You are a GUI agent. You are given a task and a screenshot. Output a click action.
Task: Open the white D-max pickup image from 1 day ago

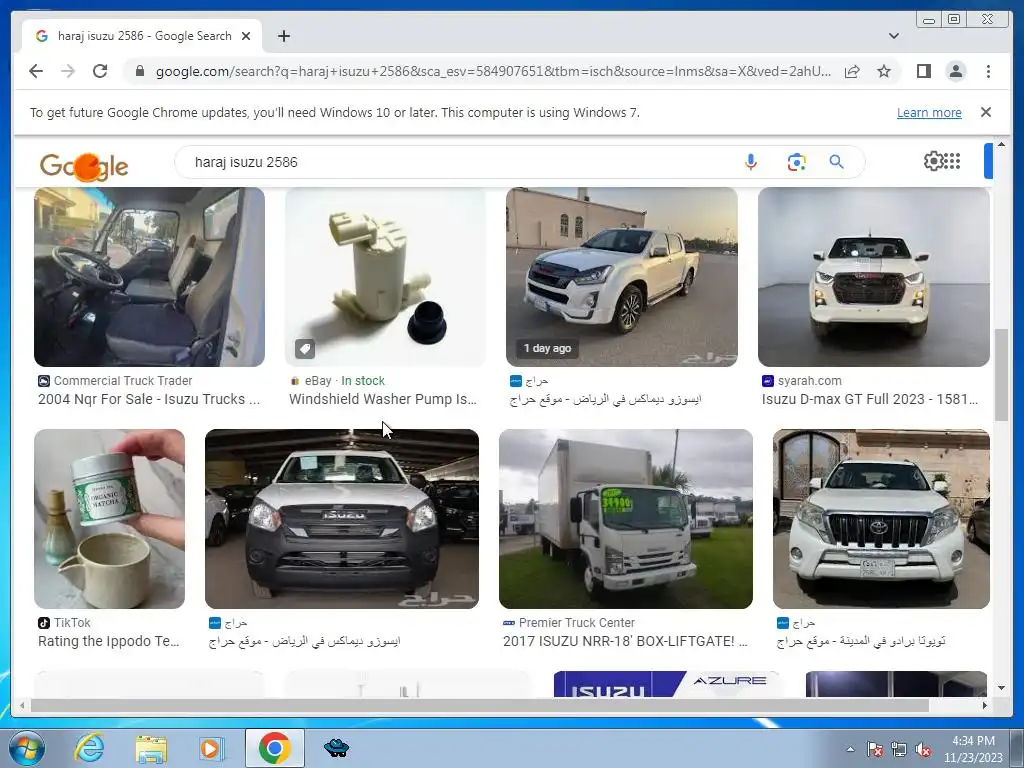point(622,277)
